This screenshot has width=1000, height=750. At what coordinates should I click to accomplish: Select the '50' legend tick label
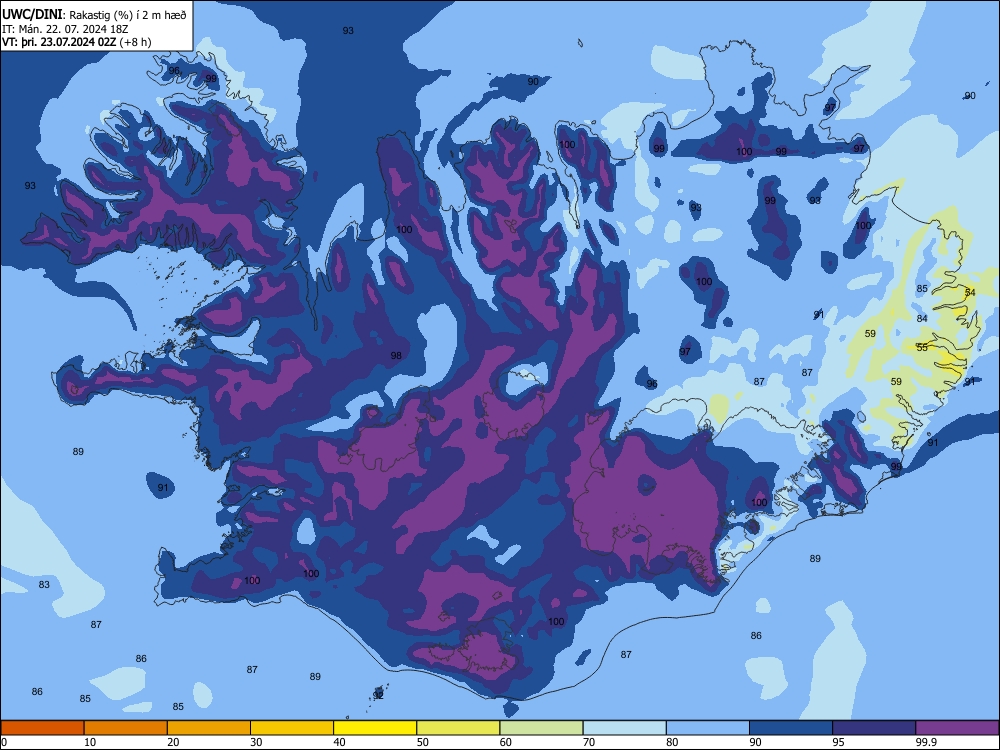423,742
